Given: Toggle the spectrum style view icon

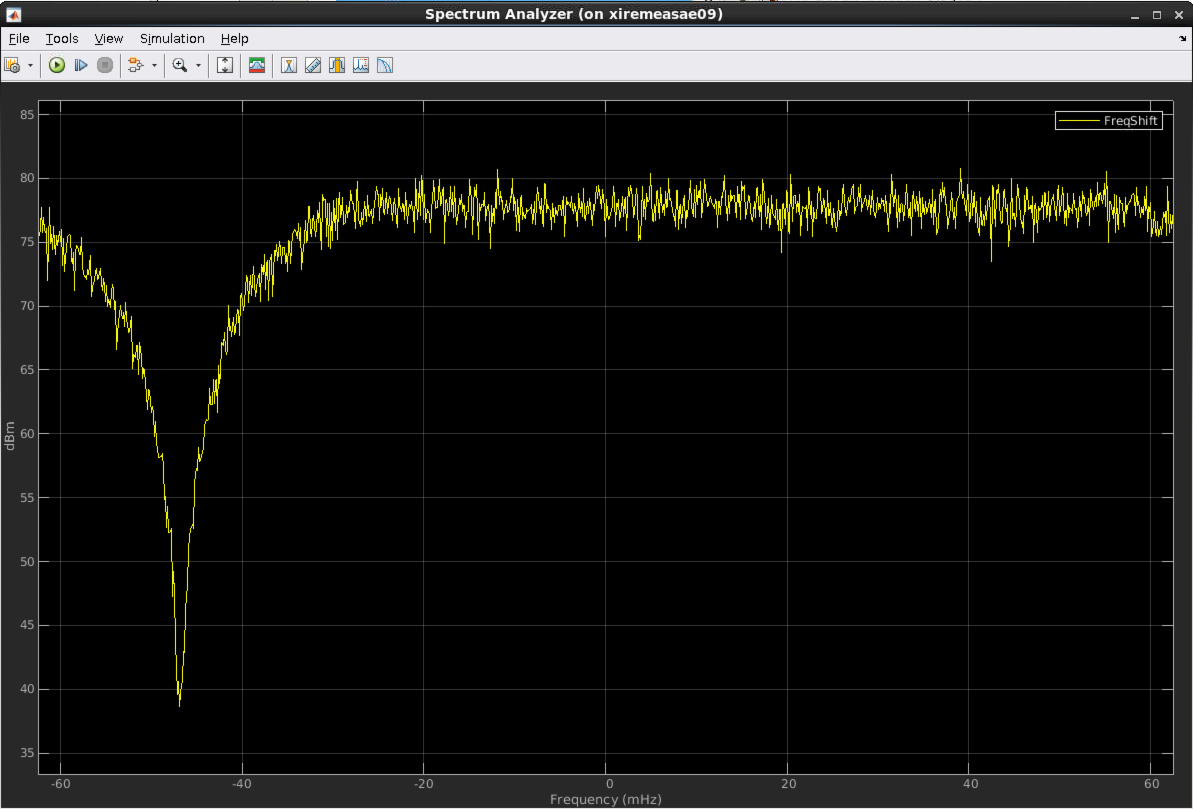Looking at the screenshot, I should click(257, 65).
